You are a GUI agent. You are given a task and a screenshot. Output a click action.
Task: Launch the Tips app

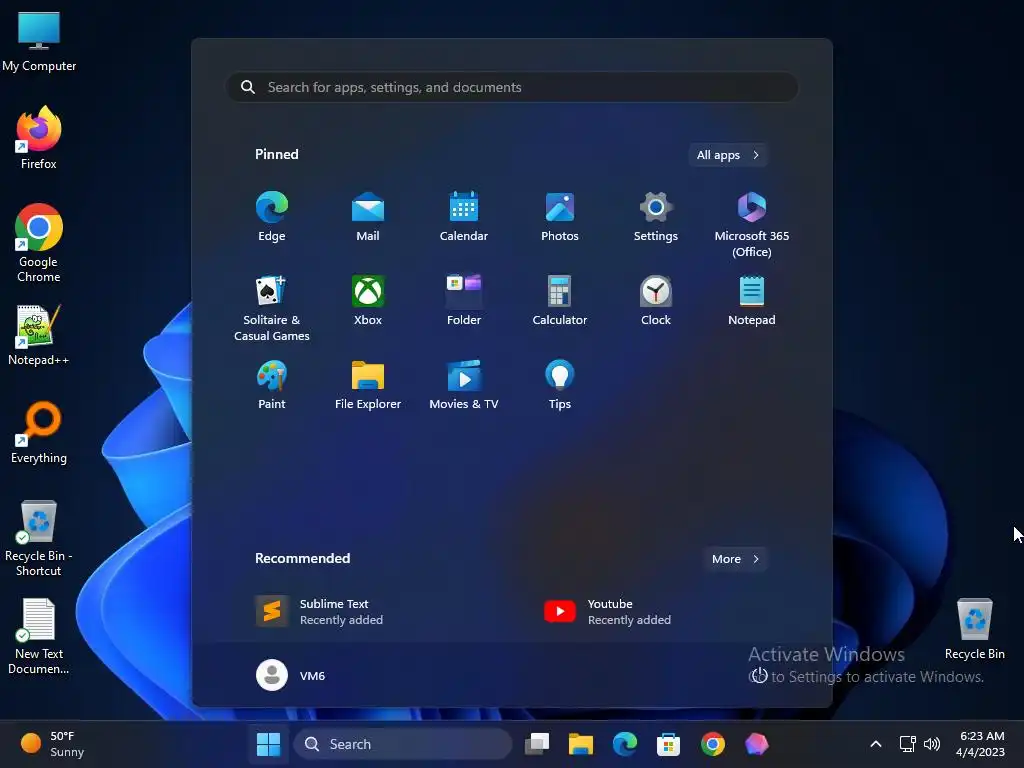(560, 385)
